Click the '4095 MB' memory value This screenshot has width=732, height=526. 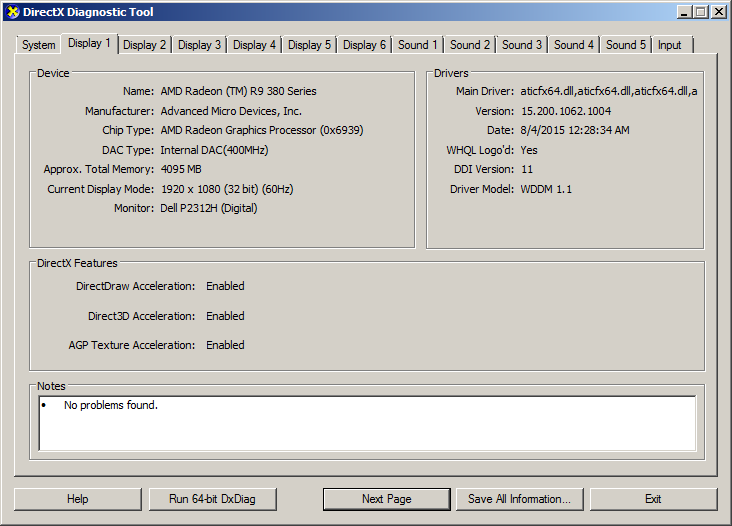coord(181,169)
